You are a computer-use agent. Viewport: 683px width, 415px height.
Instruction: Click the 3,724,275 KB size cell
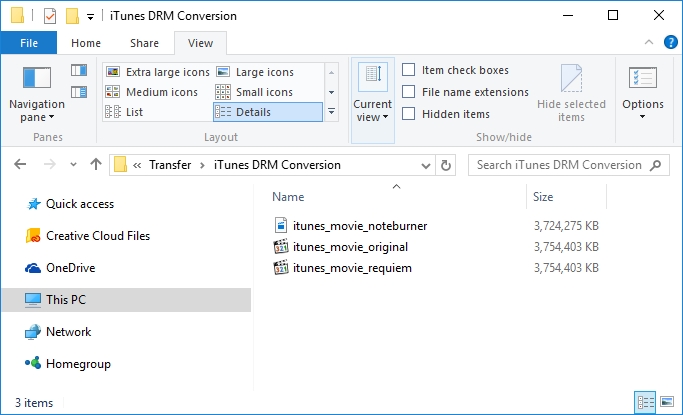(x=566, y=226)
